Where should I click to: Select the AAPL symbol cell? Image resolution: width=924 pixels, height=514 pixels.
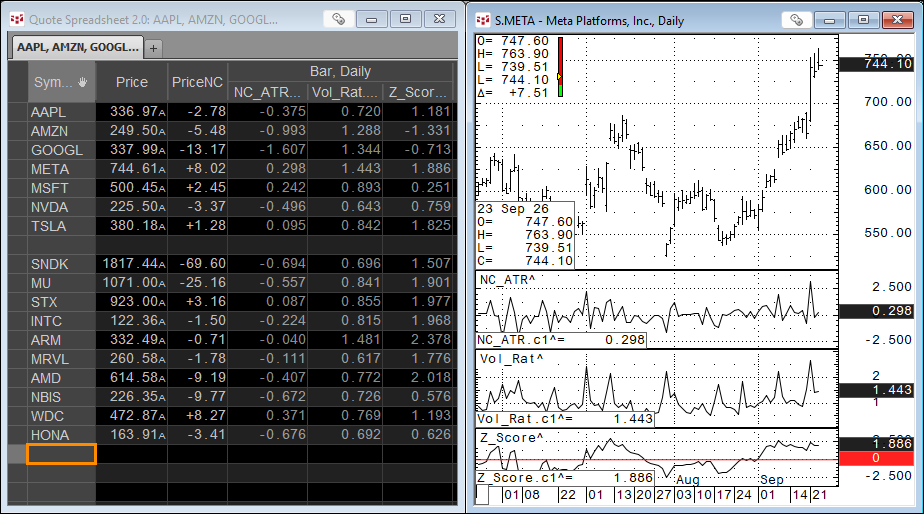61,112
